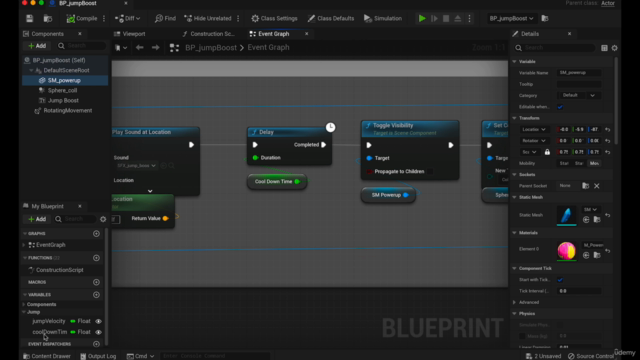Screen dimensions: 640x360
Task: Add a new event dispatcher with plus icon
Action: [96, 344]
